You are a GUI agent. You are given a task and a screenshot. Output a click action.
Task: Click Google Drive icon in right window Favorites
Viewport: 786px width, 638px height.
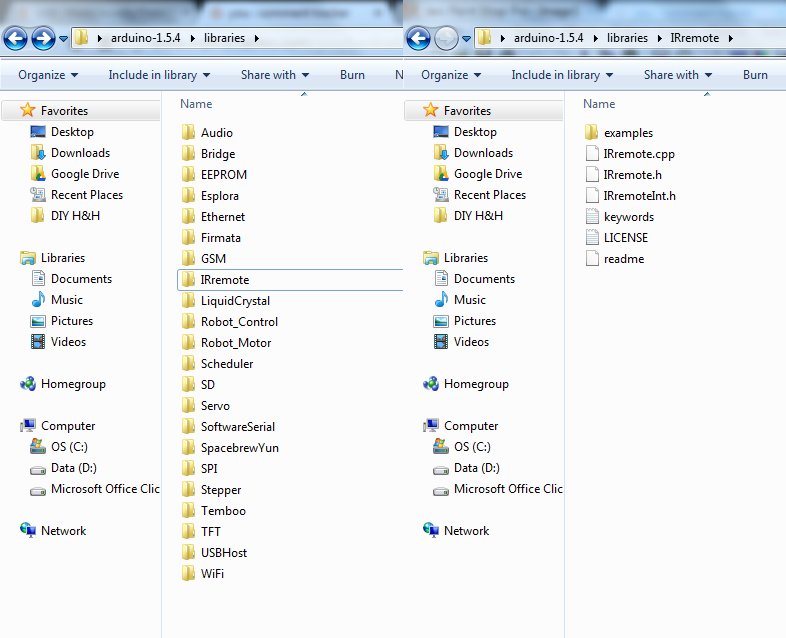tap(441, 174)
